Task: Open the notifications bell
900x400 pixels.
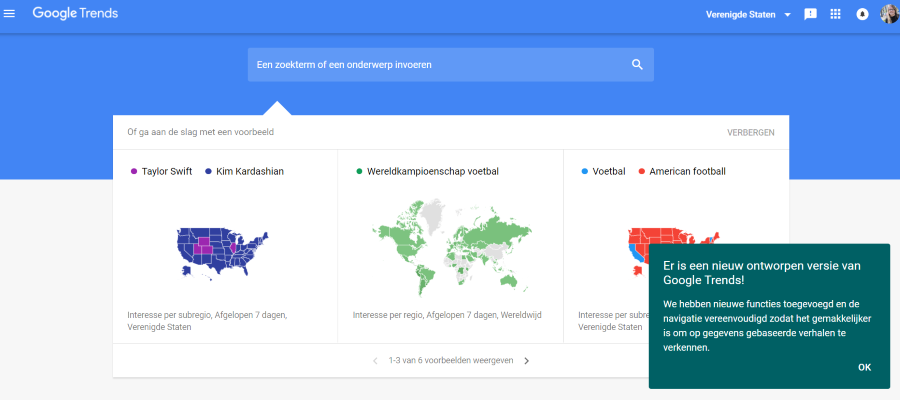Action: pos(861,14)
